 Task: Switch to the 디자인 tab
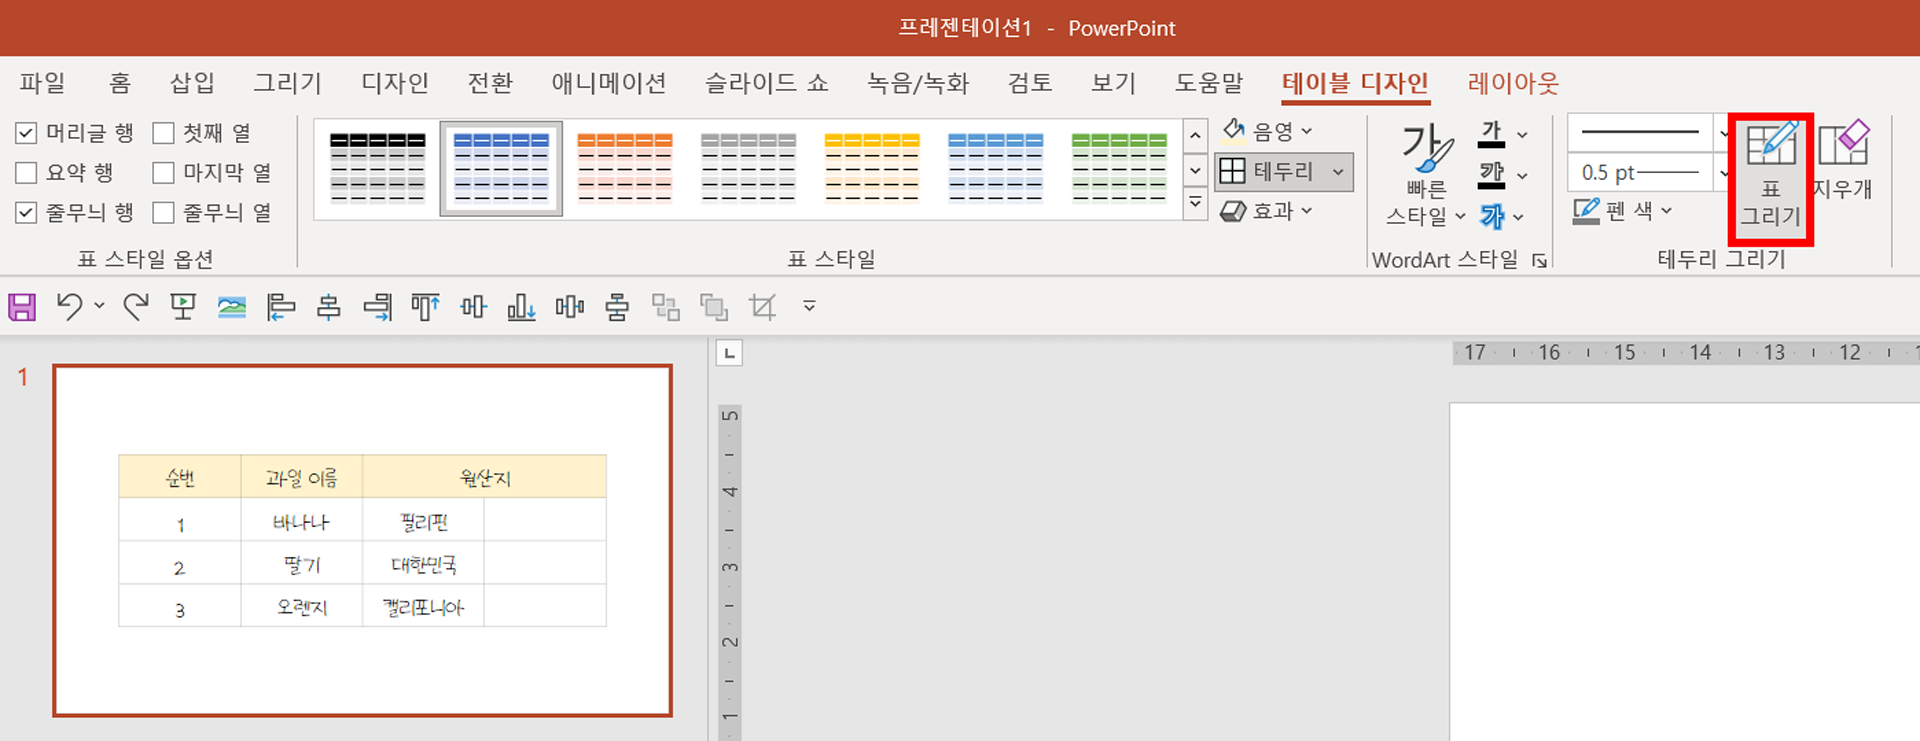395,83
